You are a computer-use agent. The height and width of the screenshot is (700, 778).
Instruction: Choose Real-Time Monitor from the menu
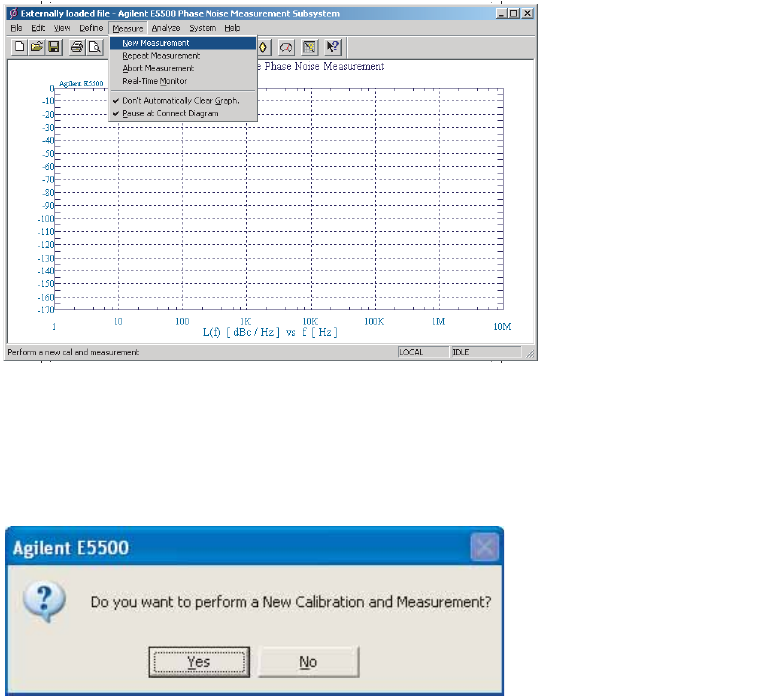(x=183, y=81)
